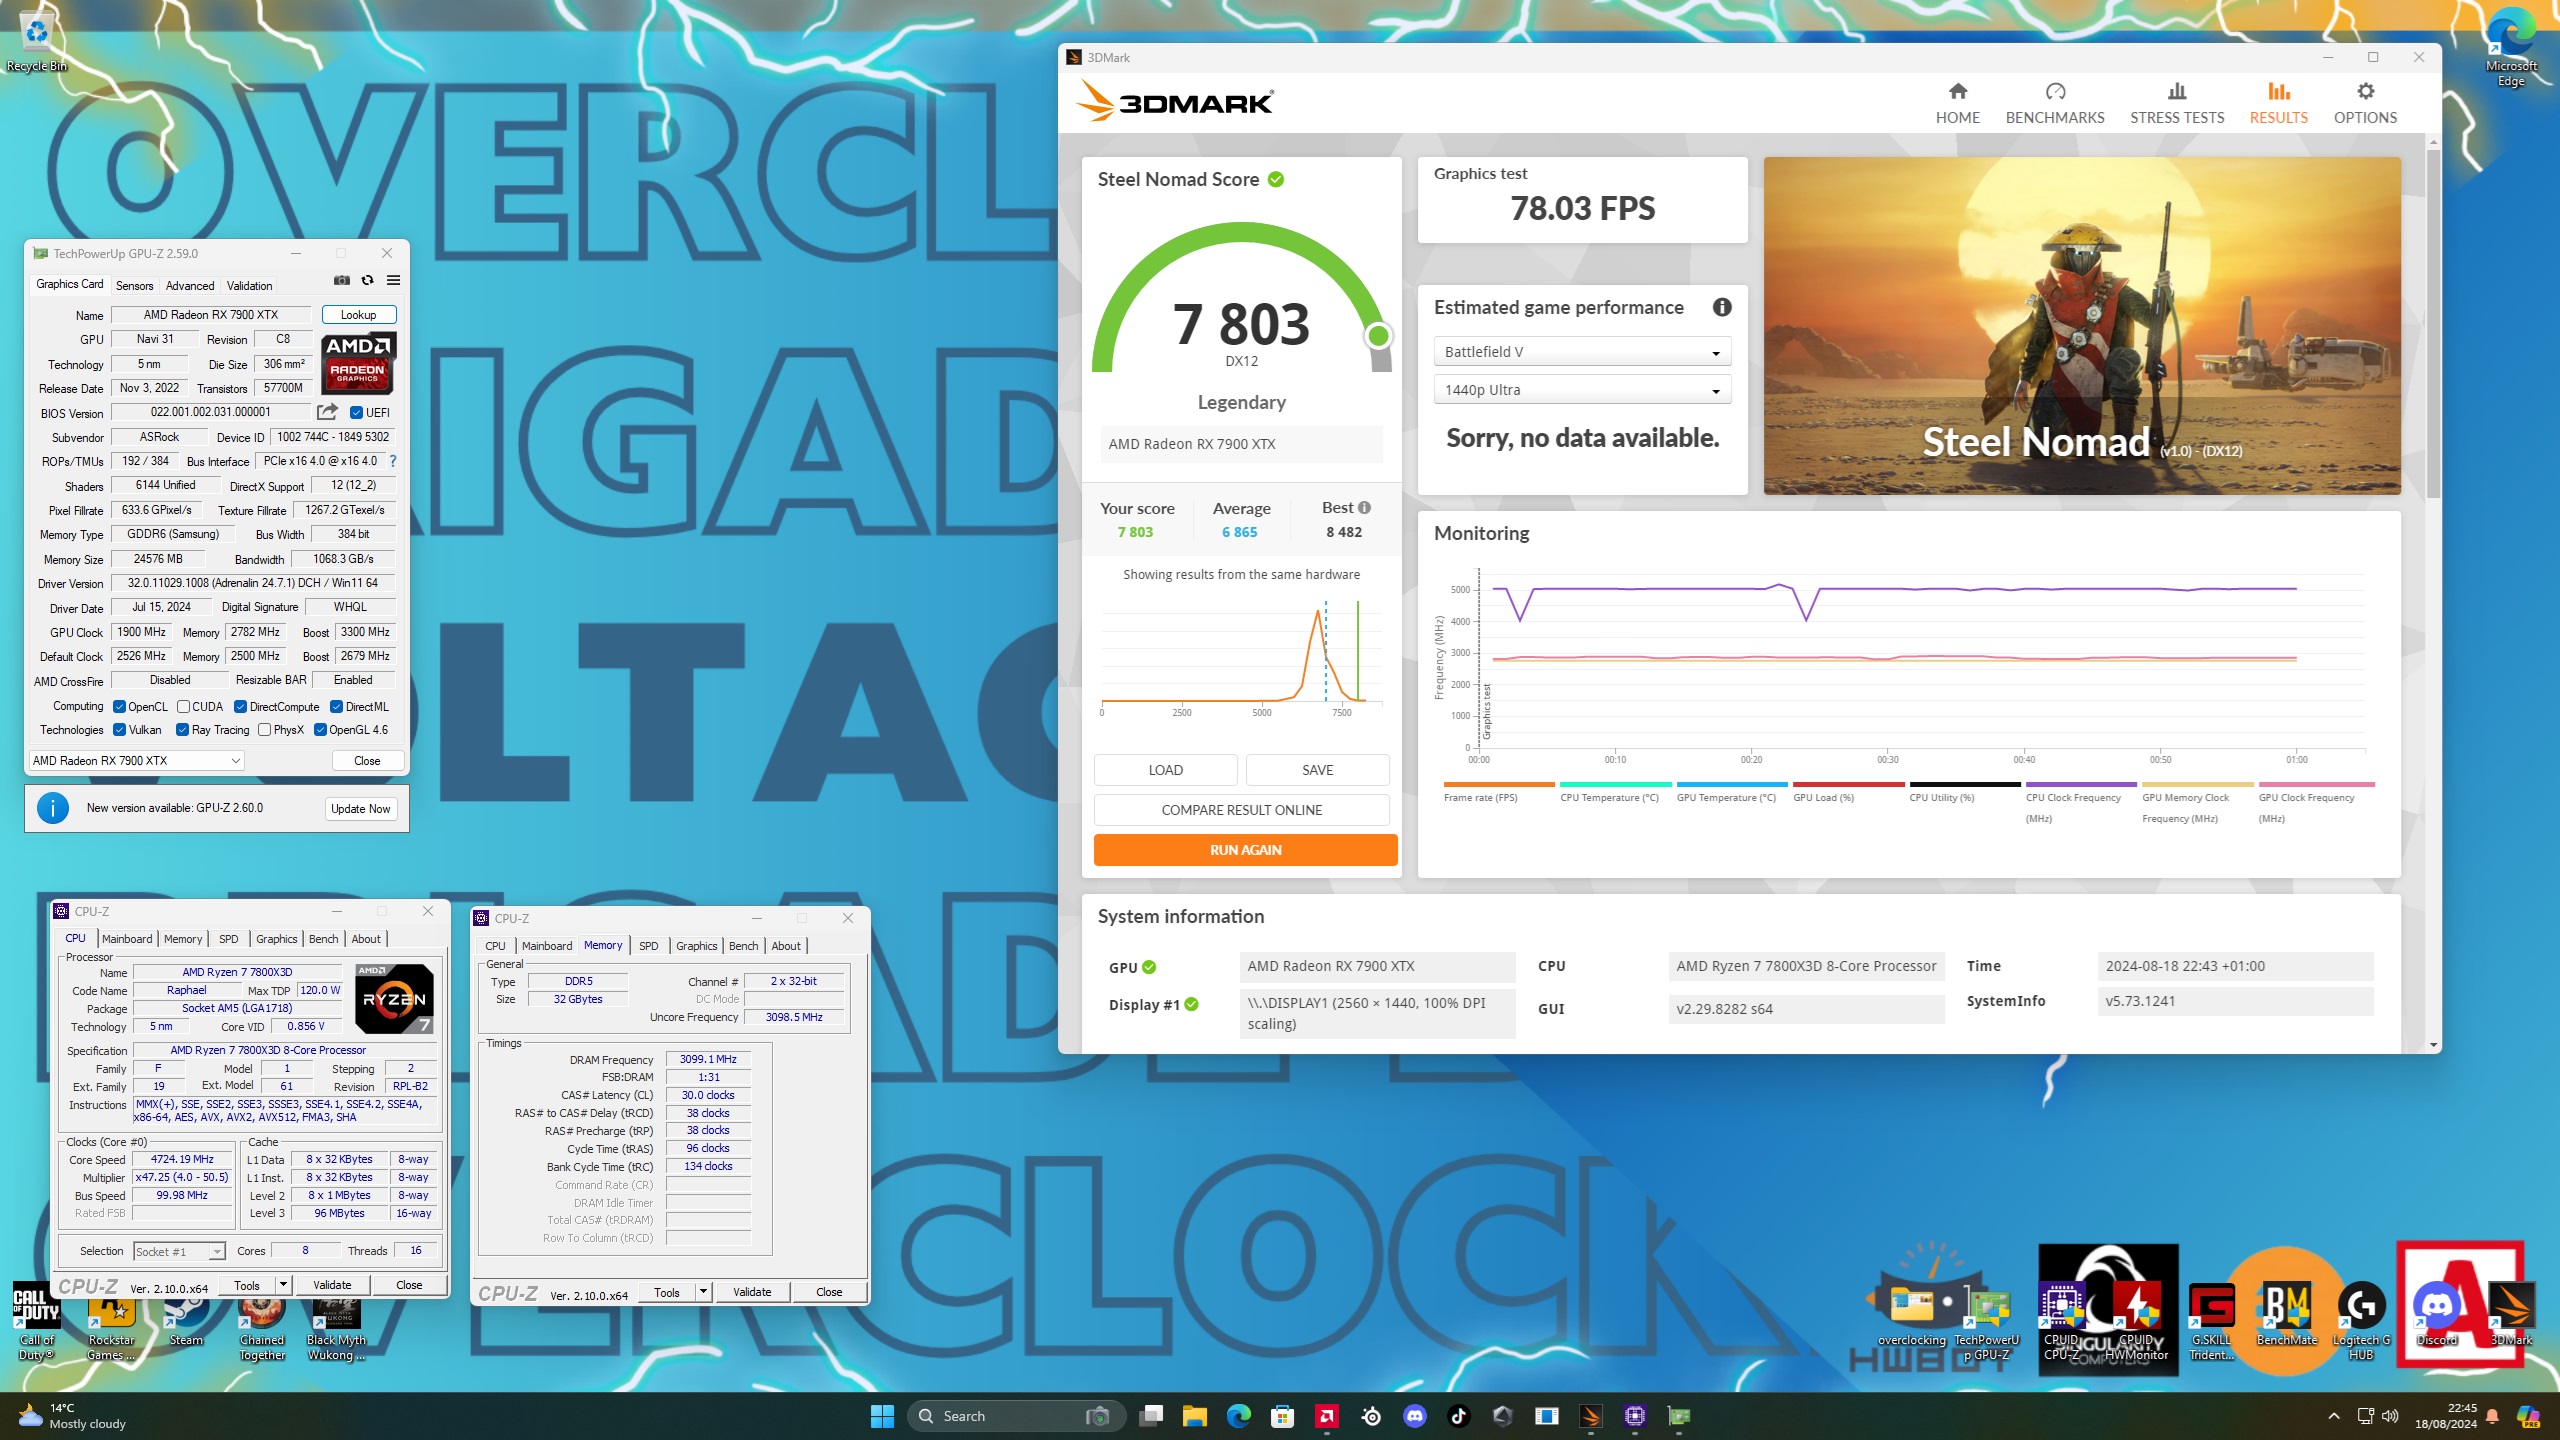Click the Windows Start button on the taskbar
The width and height of the screenshot is (2560, 1440).
coord(882,1416)
